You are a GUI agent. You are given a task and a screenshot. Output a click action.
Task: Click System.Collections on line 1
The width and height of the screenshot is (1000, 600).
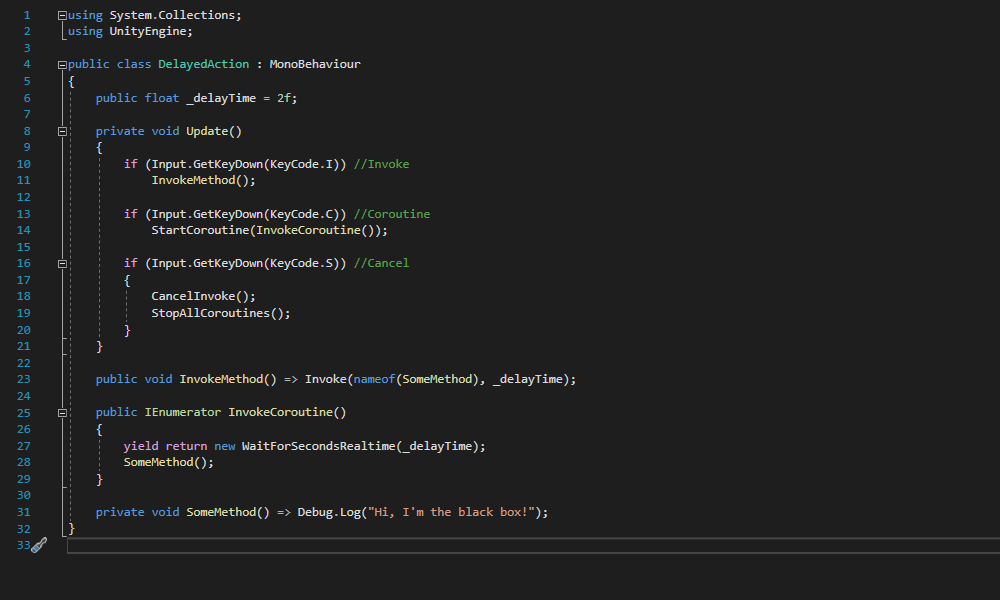click(x=172, y=15)
